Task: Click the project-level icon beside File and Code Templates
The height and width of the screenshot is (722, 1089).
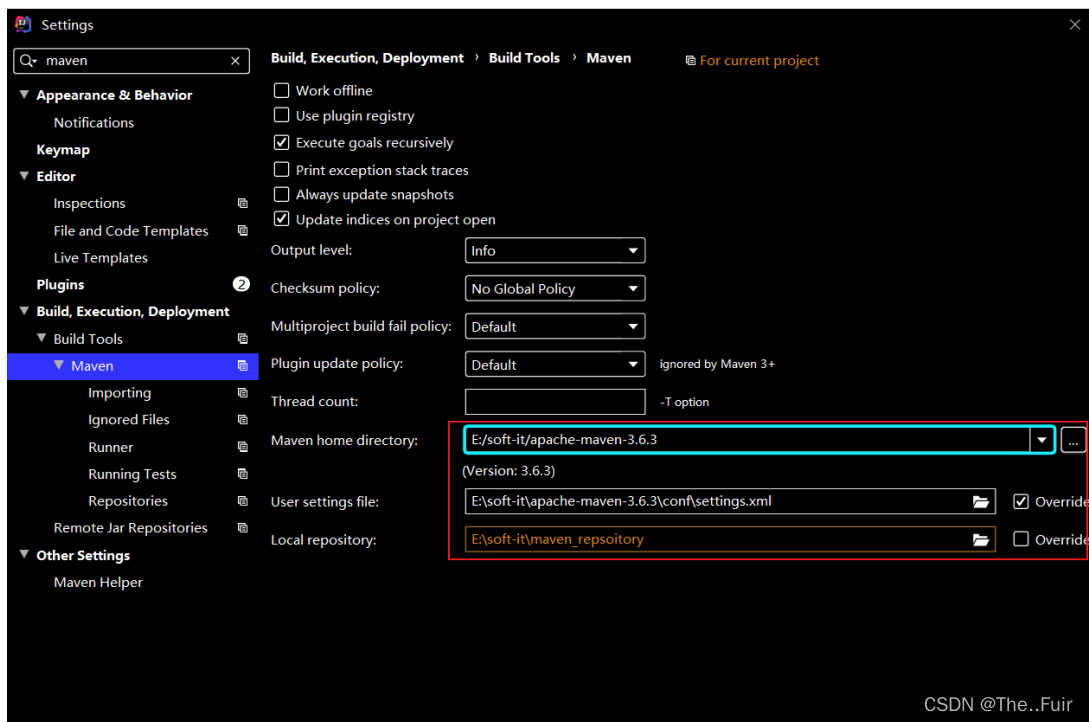Action: coord(242,230)
